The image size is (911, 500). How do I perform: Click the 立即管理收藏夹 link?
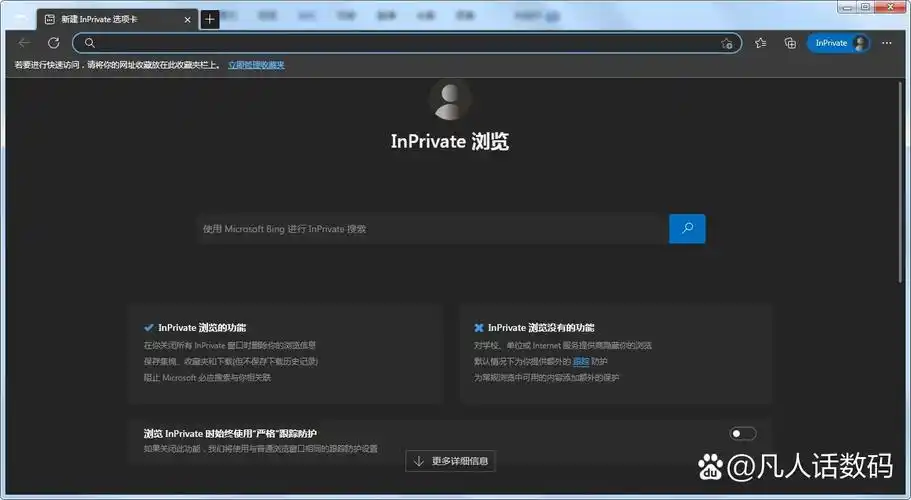(256, 65)
